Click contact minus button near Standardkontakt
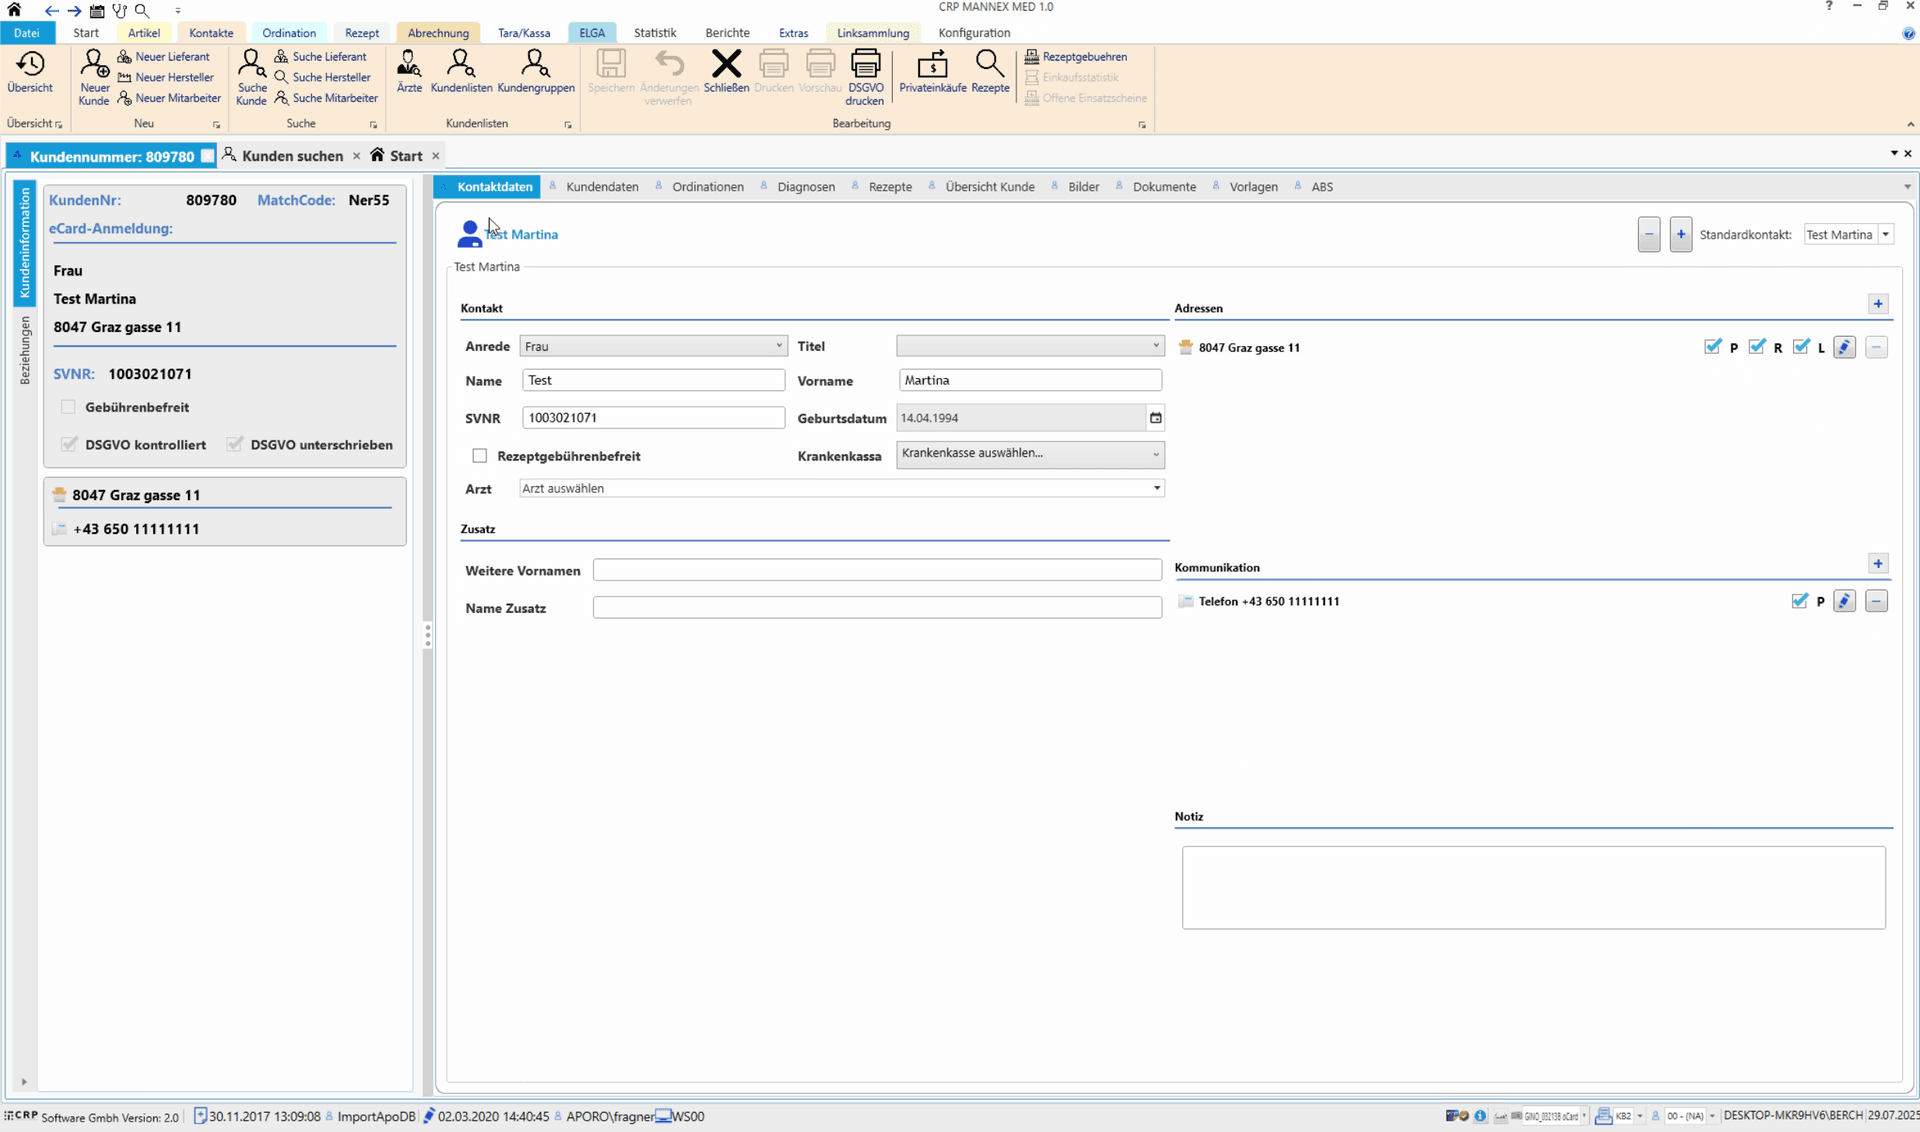Viewport: 1920px width, 1132px height. click(1649, 235)
